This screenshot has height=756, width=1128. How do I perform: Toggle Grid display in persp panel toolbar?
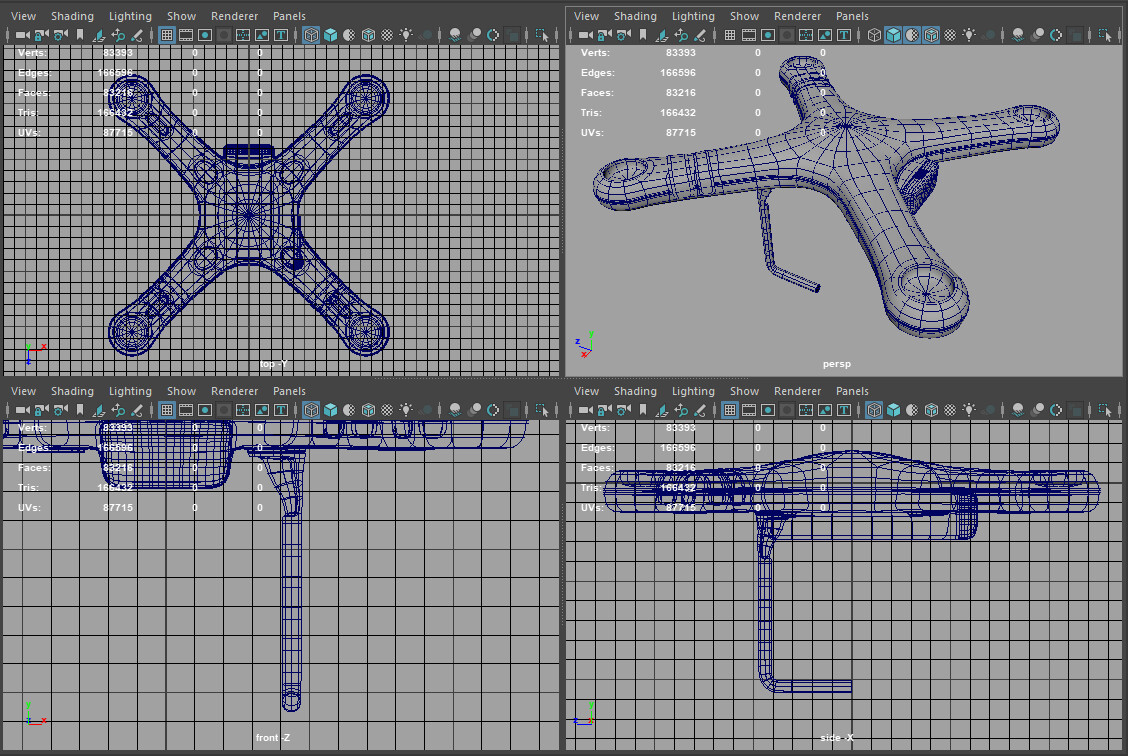(730, 35)
